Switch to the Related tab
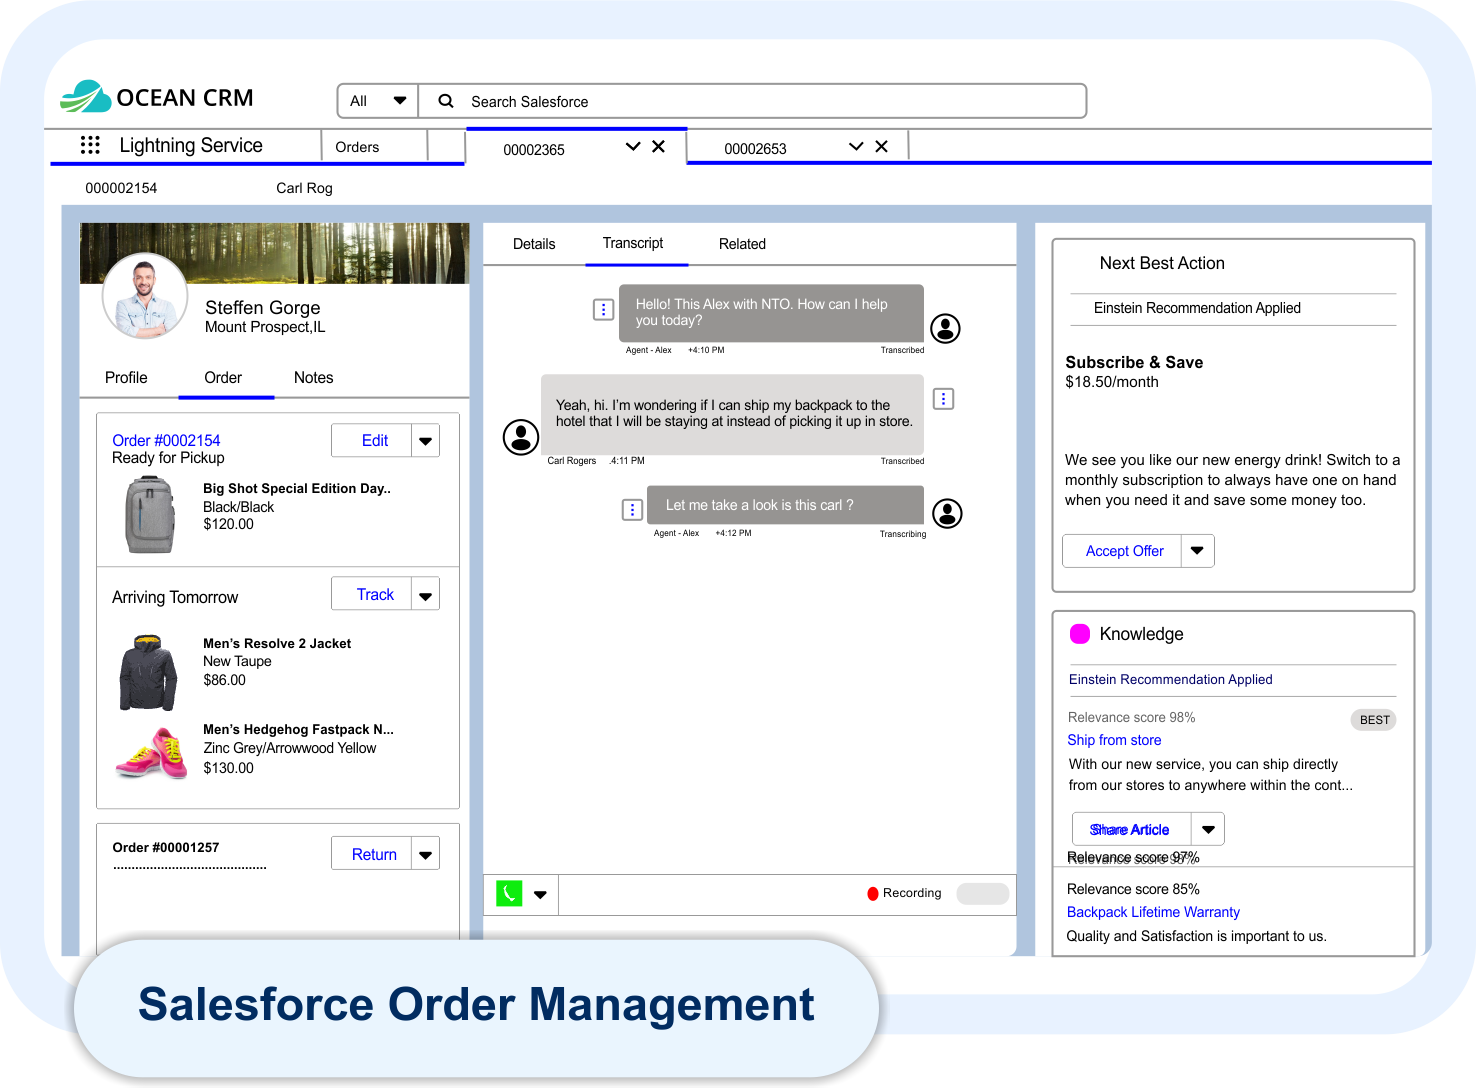This screenshot has height=1088, width=1476. [x=742, y=244]
